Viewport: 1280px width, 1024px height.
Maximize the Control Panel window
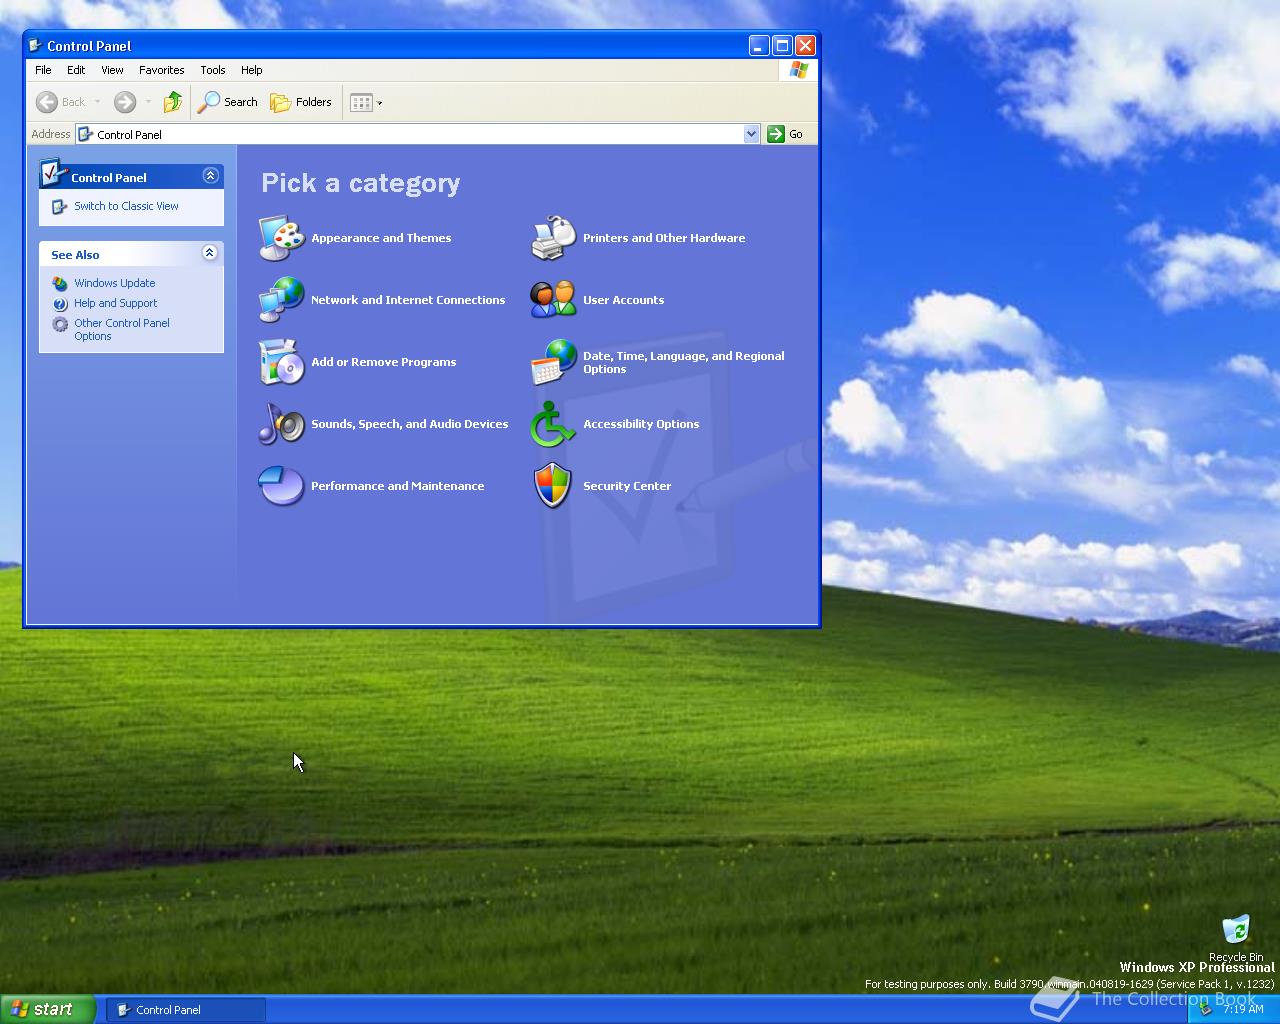pyautogui.click(x=782, y=45)
